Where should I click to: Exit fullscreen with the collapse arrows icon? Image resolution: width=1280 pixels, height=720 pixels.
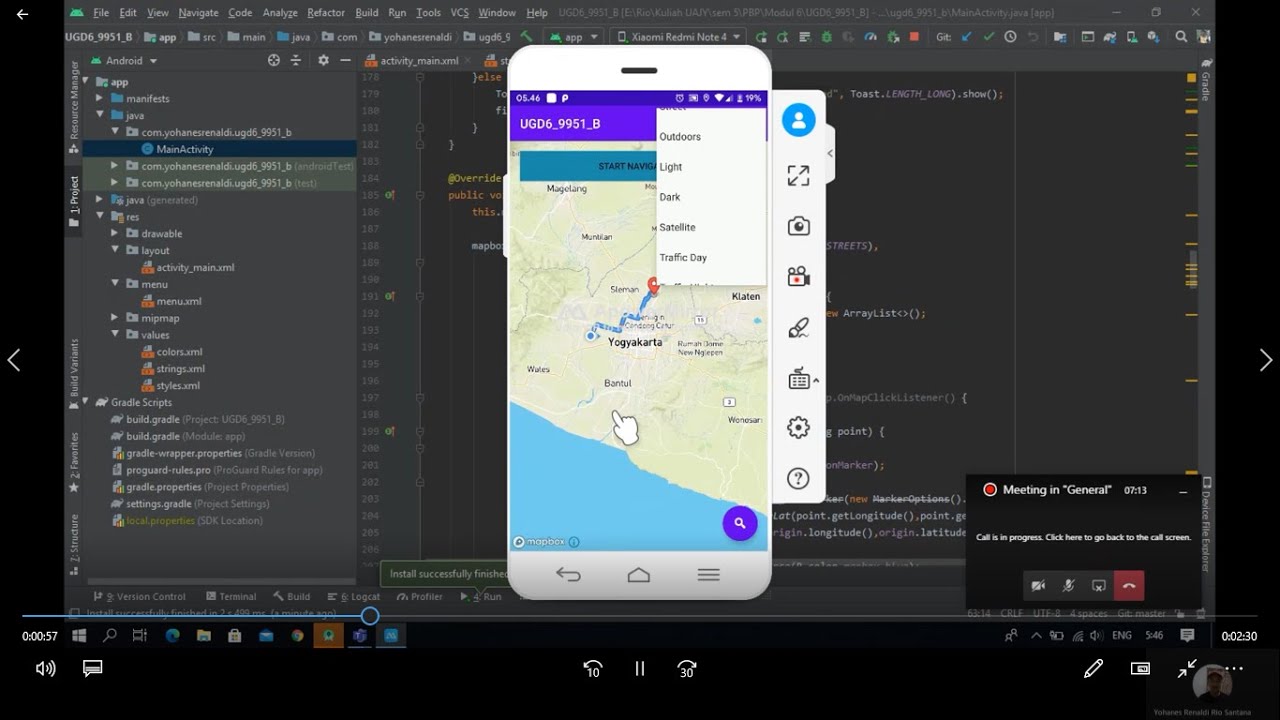click(x=1187, y=668)
